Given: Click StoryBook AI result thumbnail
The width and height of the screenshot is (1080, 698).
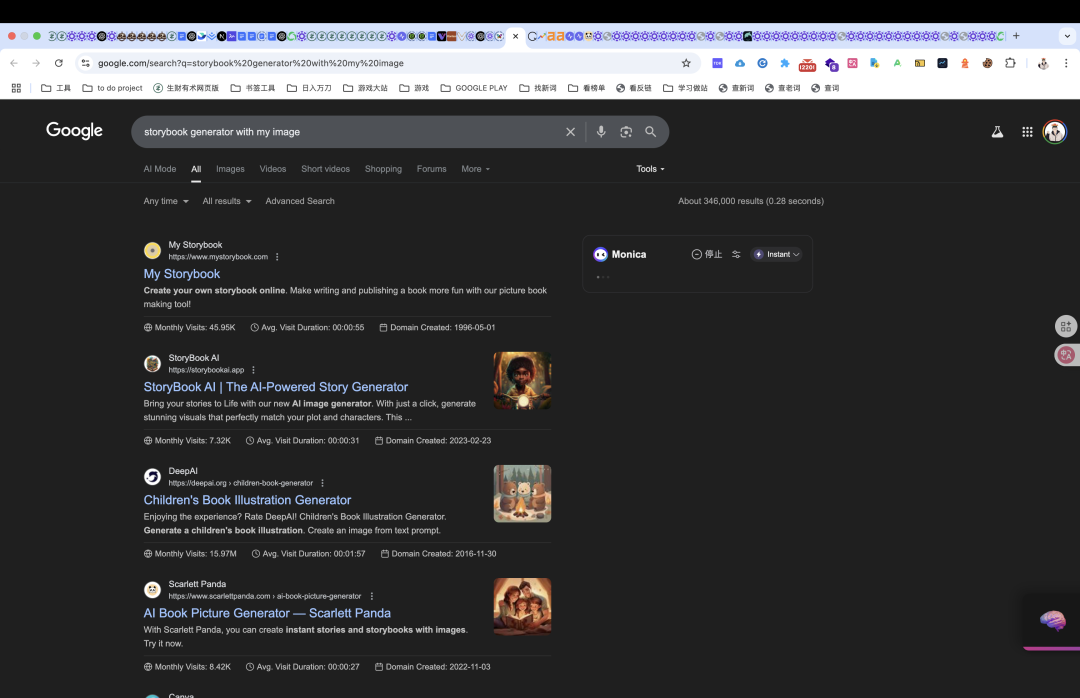Looking at the screenshot, I should coord(522,380).
